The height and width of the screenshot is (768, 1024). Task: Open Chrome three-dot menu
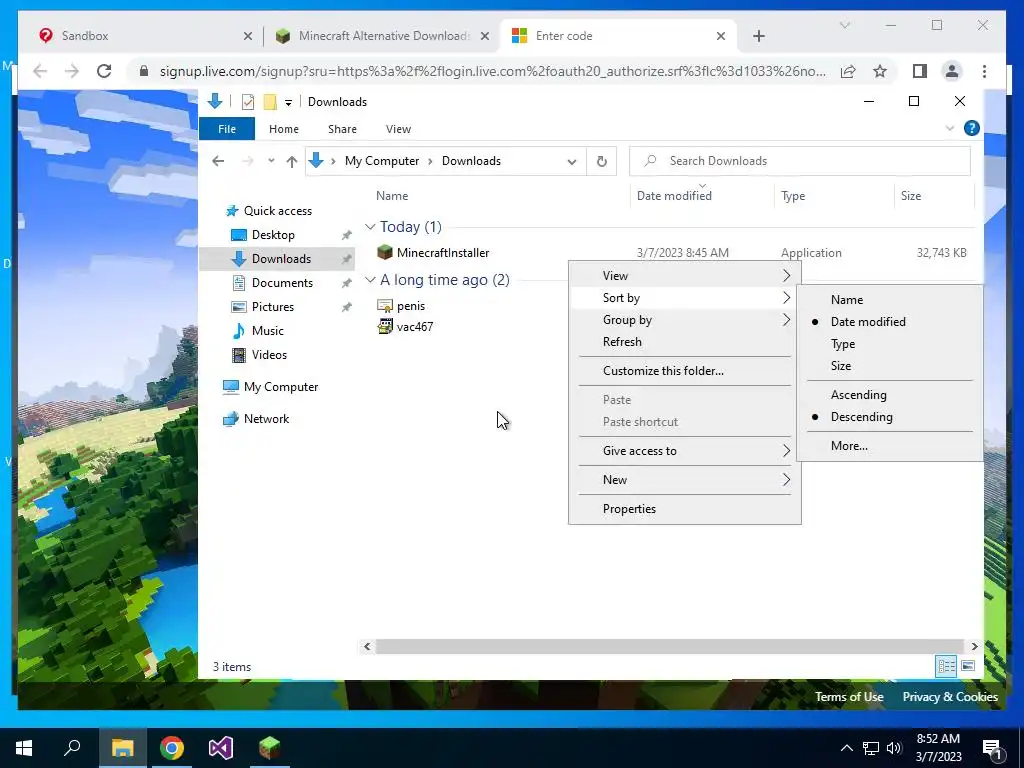(984, 71)
